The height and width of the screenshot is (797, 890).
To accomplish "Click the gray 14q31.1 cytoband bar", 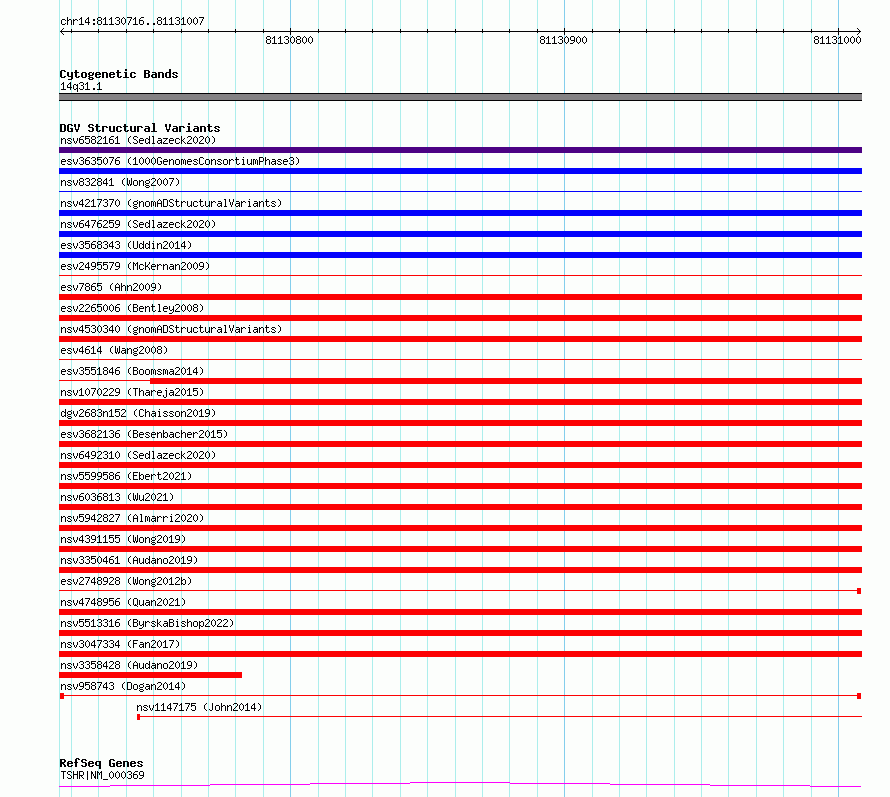I will (x=460, y=97).
